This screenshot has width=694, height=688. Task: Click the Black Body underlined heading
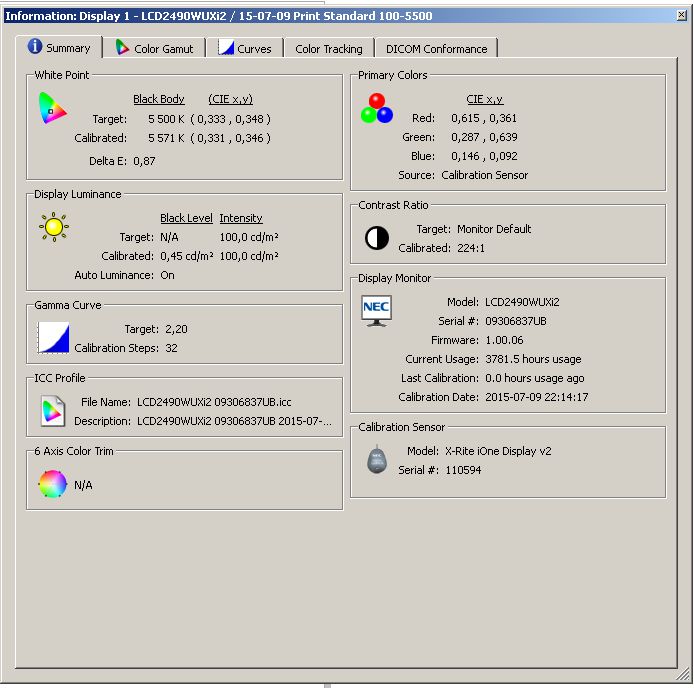[159, 99]
